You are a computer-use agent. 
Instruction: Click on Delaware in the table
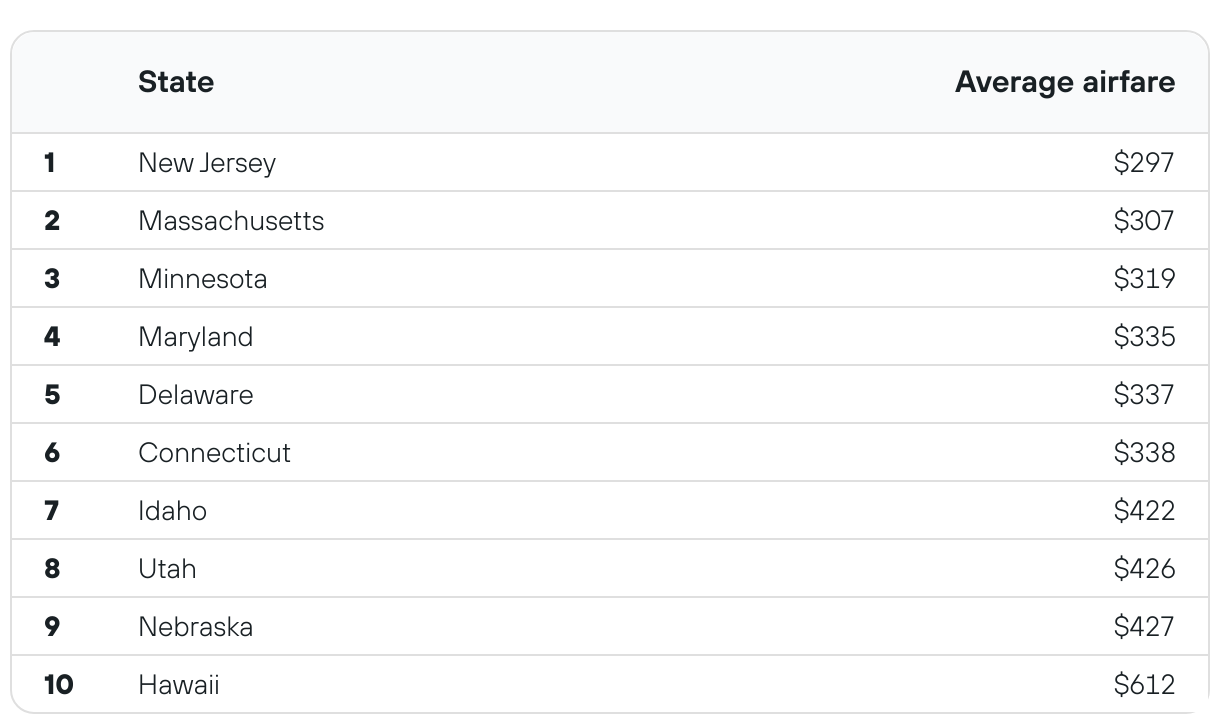[196, 394]
